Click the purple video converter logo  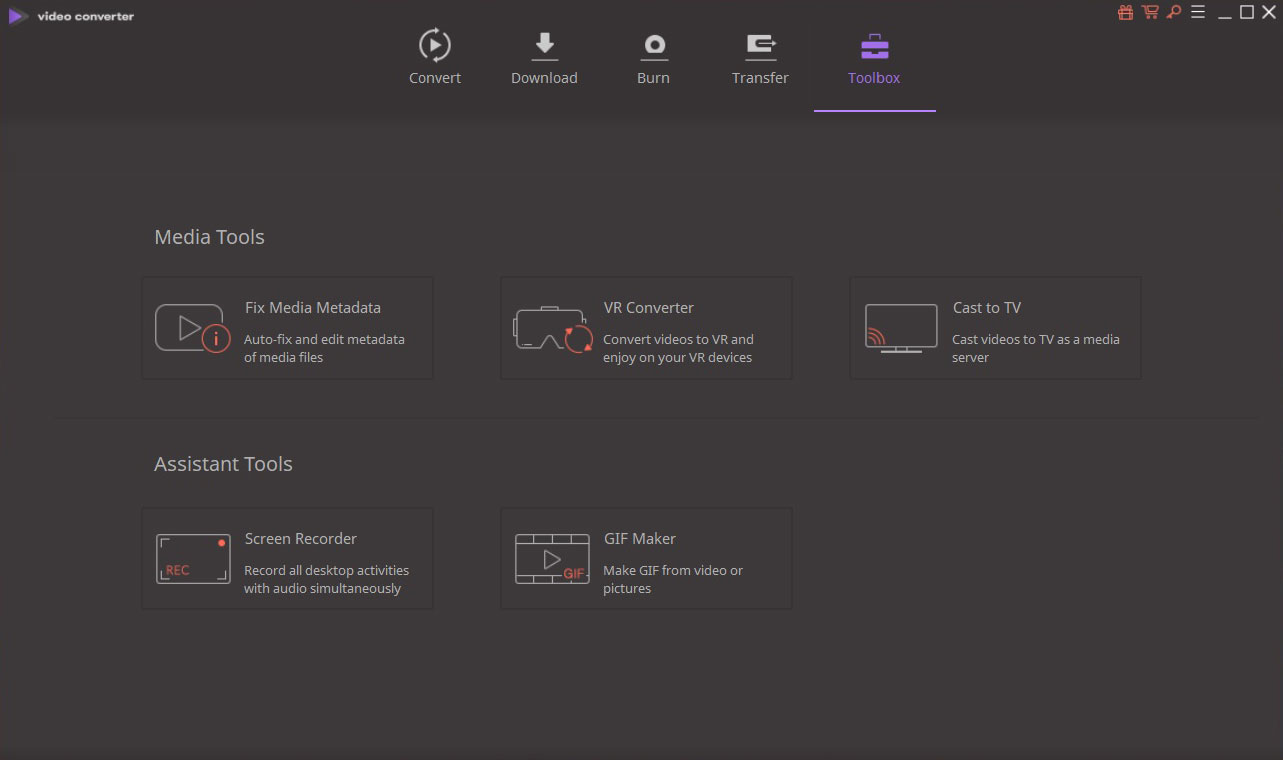(18, 16)
